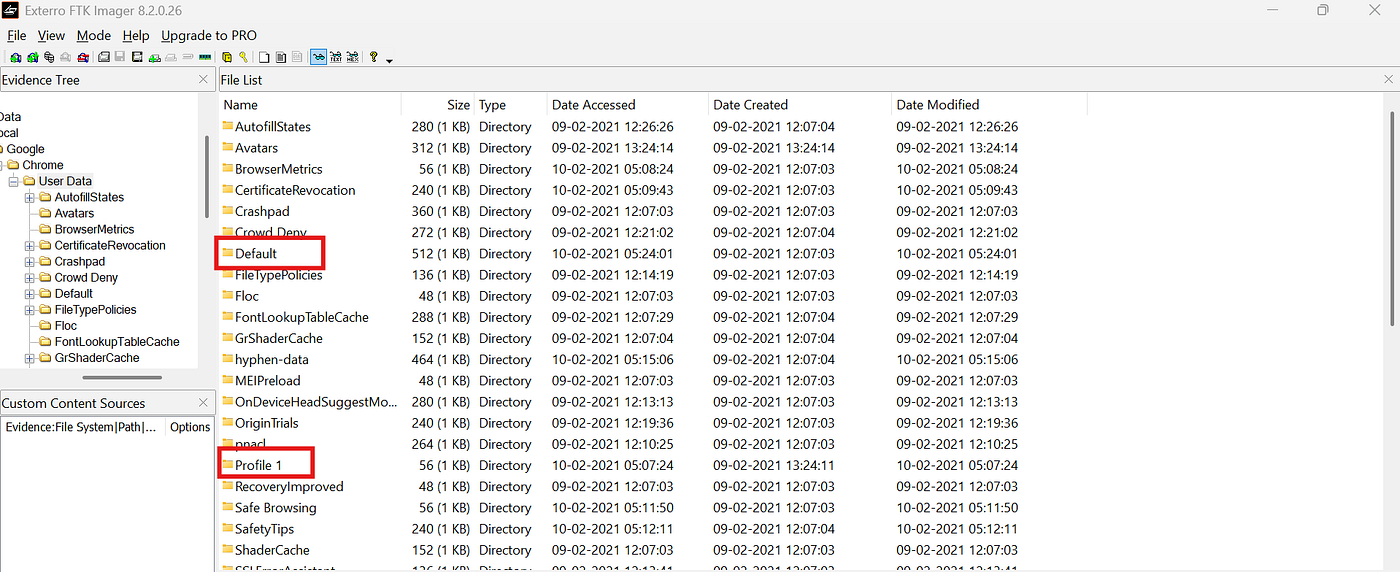This screenshot has height=572, width=1400.
Task: Open the toolbar options dropdown arrow
Action: pos(389,60)
